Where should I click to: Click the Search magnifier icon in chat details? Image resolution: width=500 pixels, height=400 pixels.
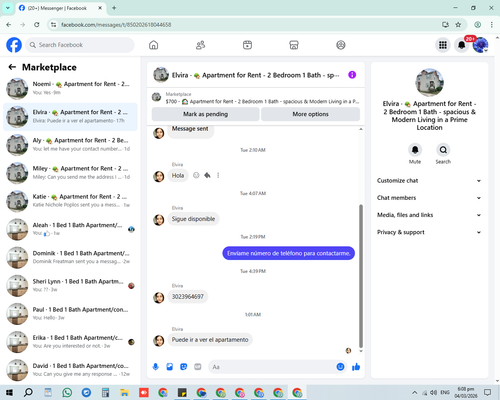(x=443, y=150)
